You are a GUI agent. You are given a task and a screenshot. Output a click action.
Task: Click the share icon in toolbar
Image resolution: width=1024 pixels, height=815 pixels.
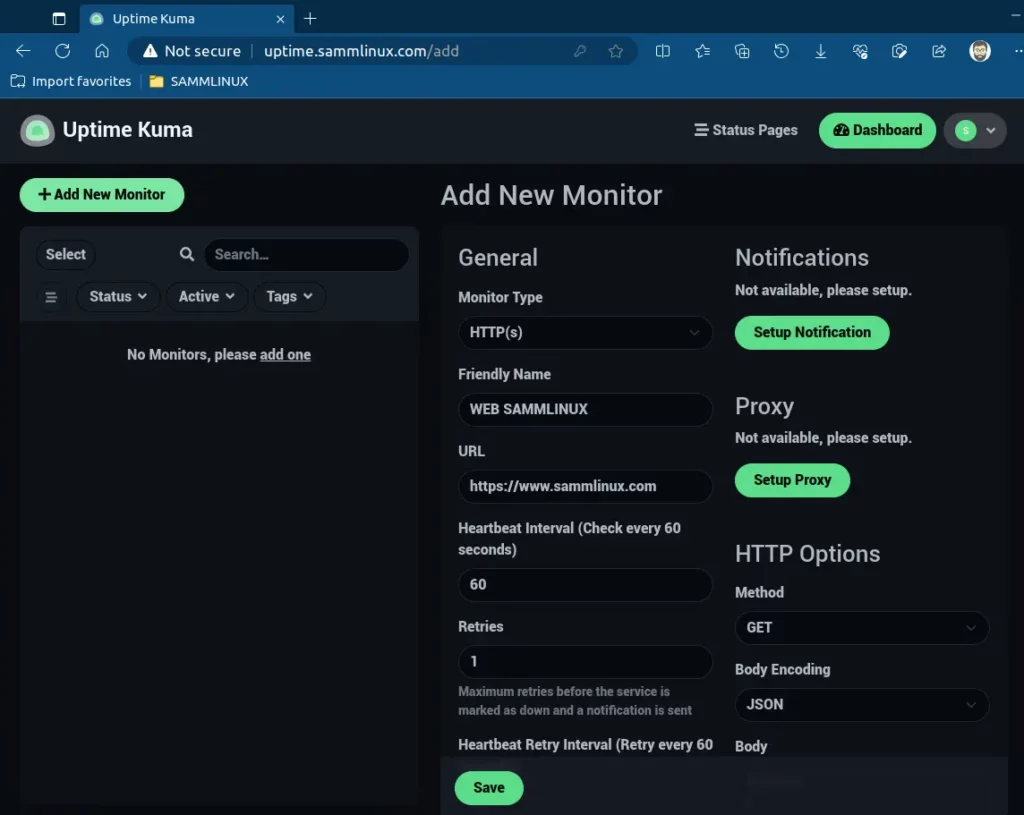tap(939, 51)
